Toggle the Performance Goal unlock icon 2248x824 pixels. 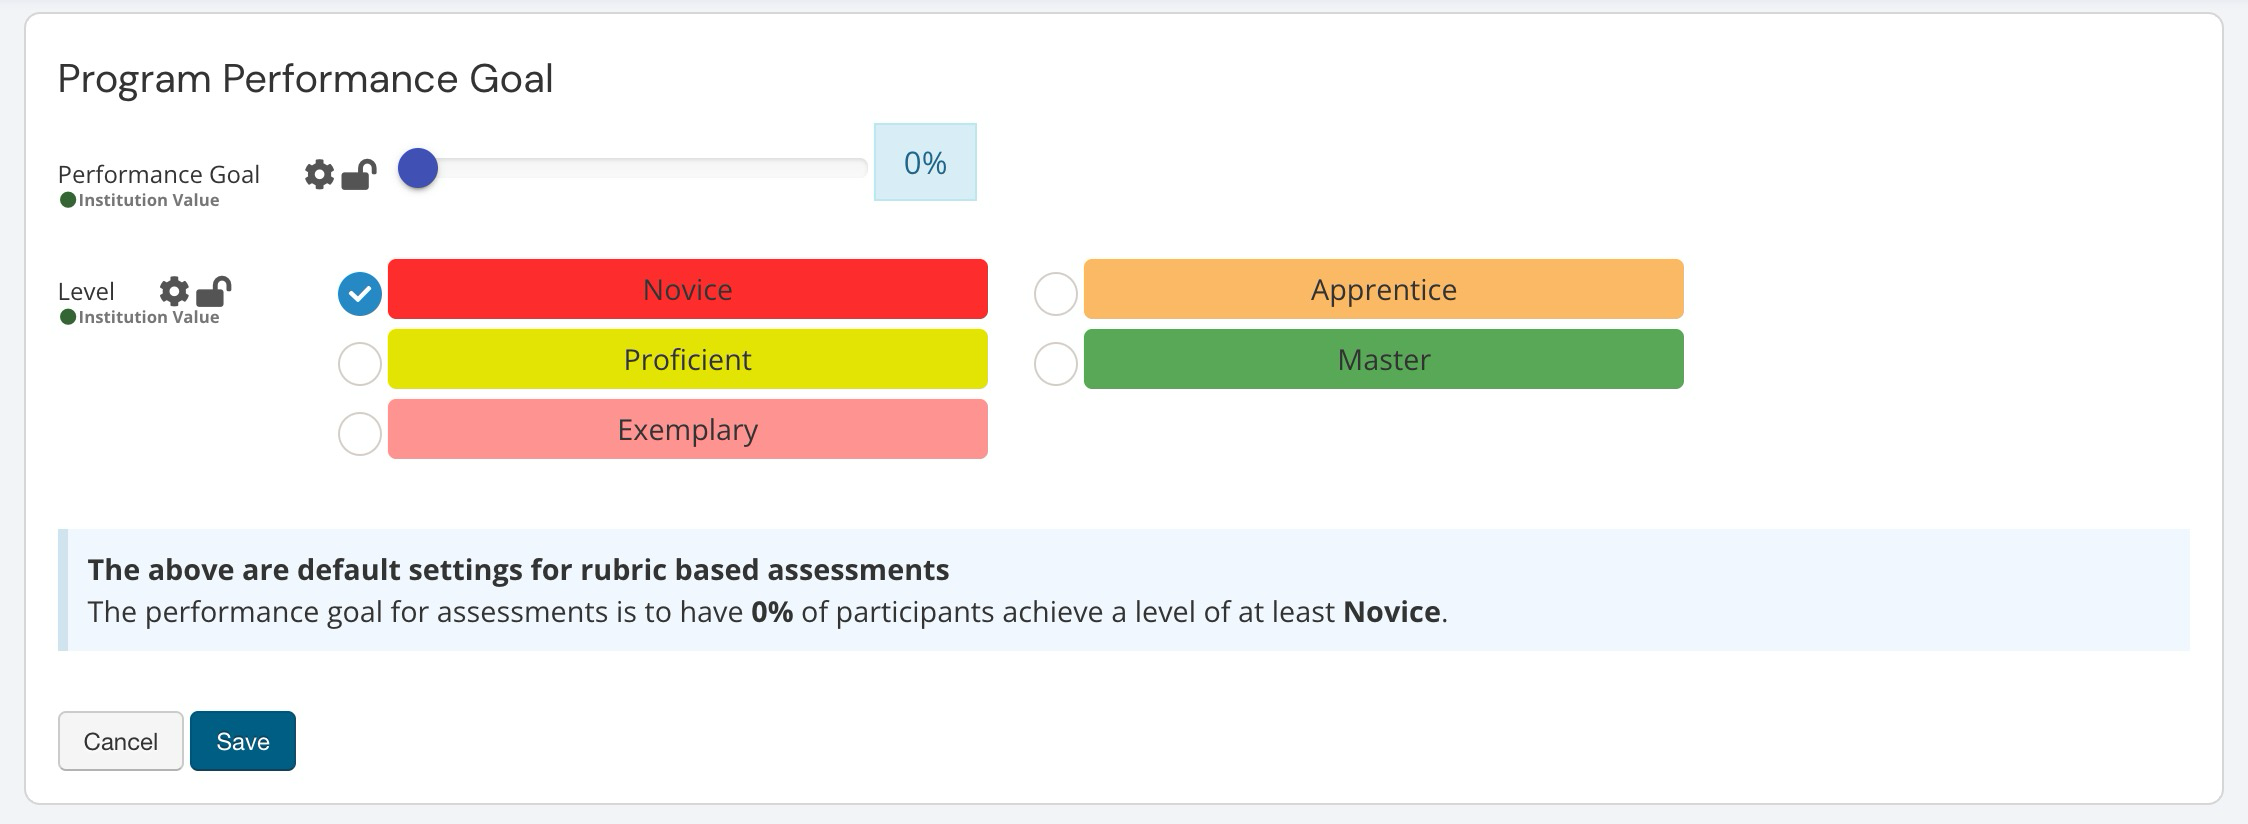tap(359, 175)
